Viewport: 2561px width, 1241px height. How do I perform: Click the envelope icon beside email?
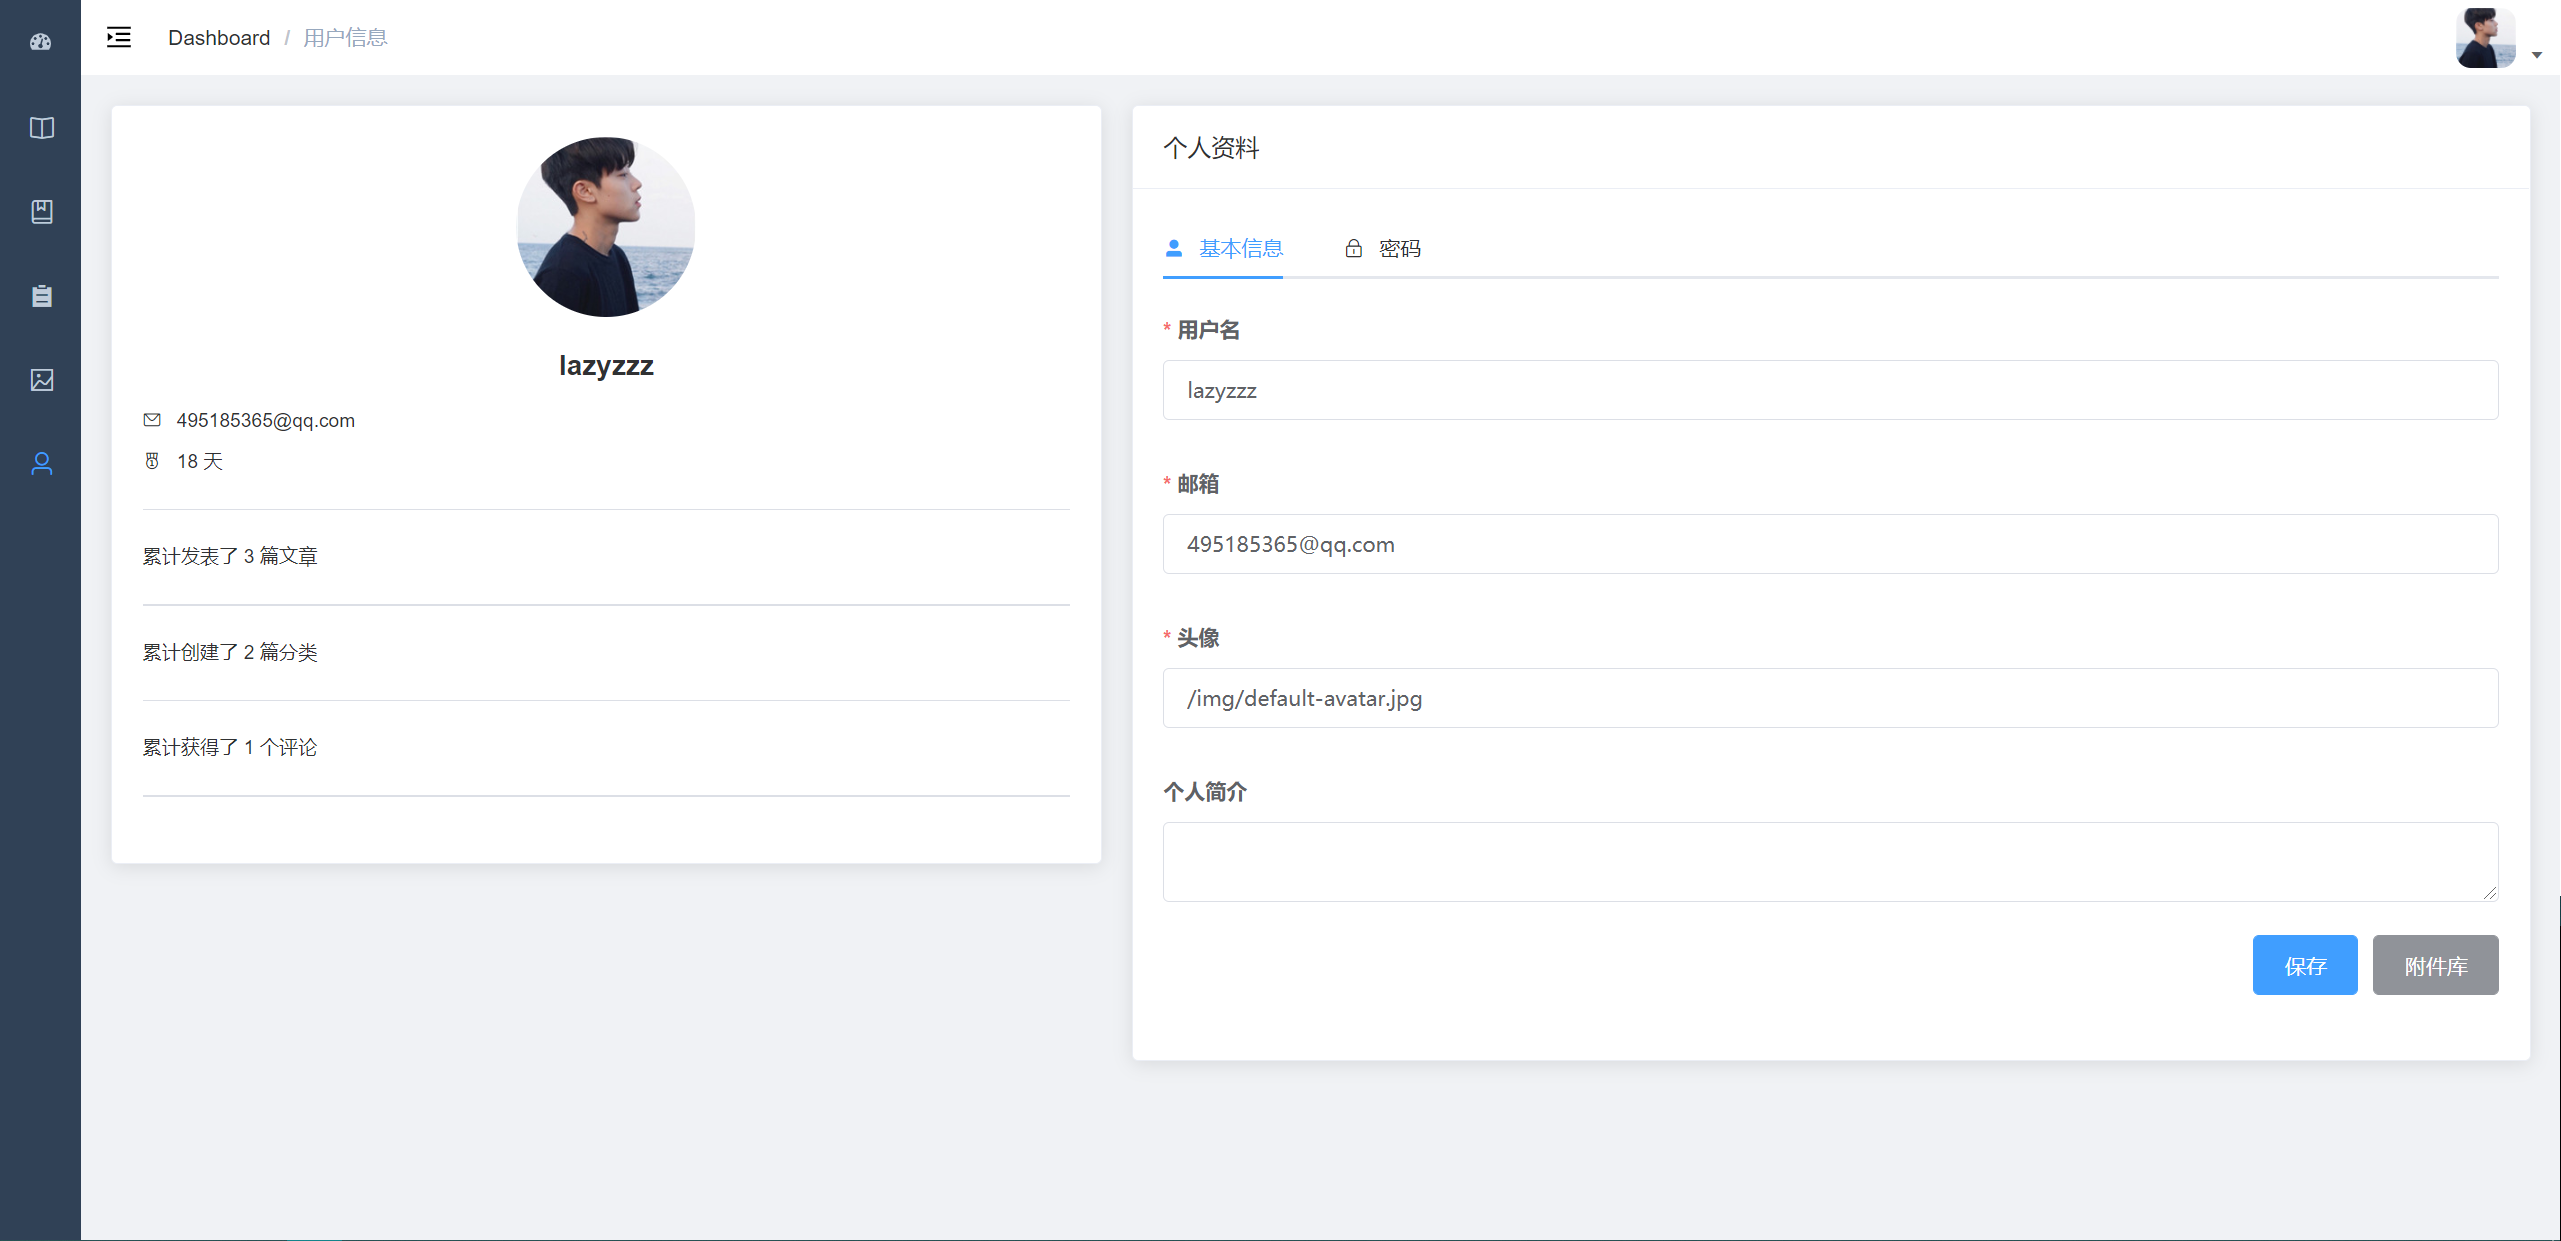point(152,420)
